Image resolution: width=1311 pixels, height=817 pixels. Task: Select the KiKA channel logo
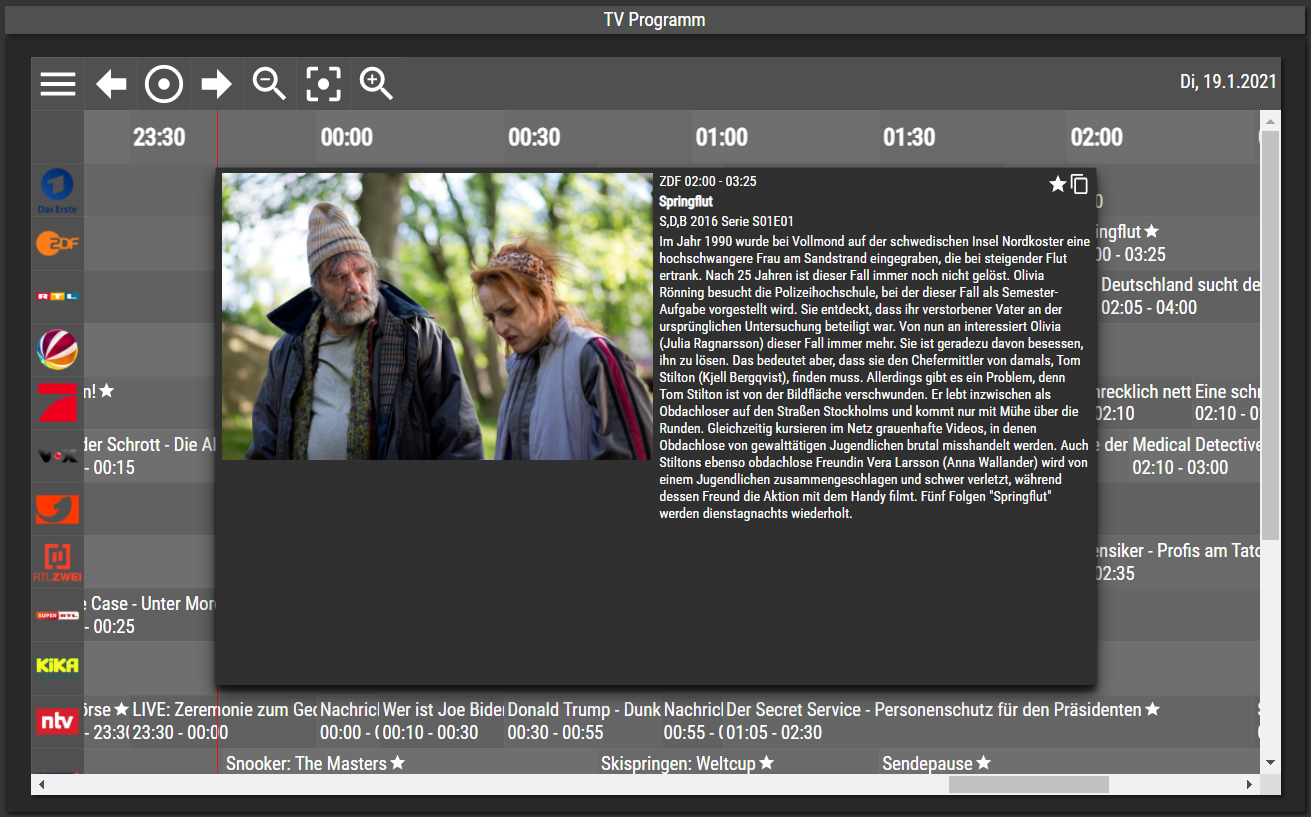[x=57, y=666]
